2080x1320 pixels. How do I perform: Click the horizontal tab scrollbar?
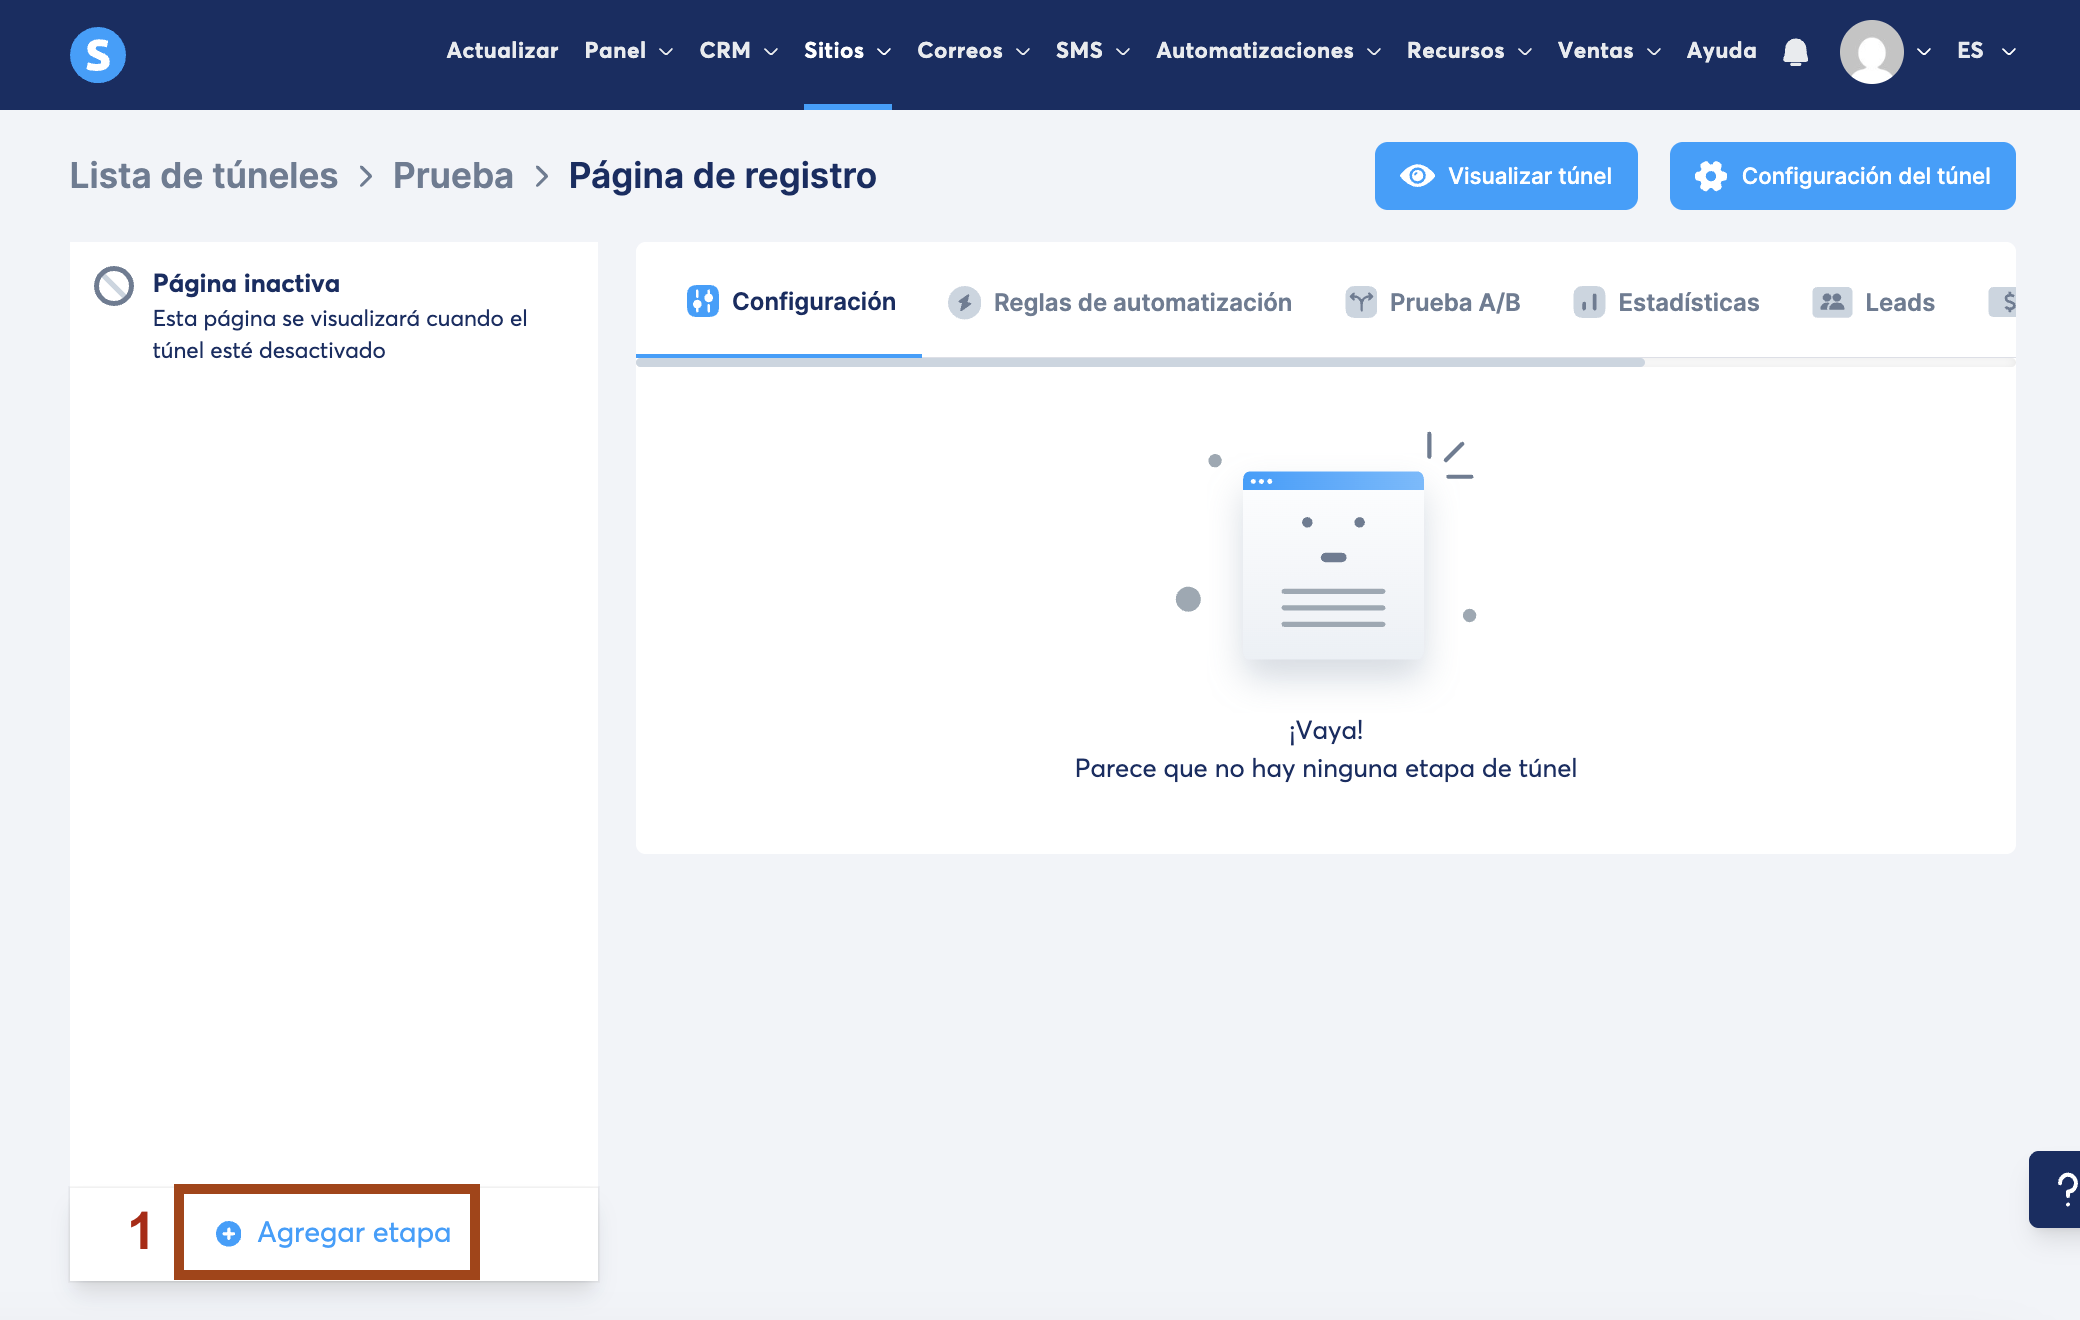click(x=1140, y=362)
